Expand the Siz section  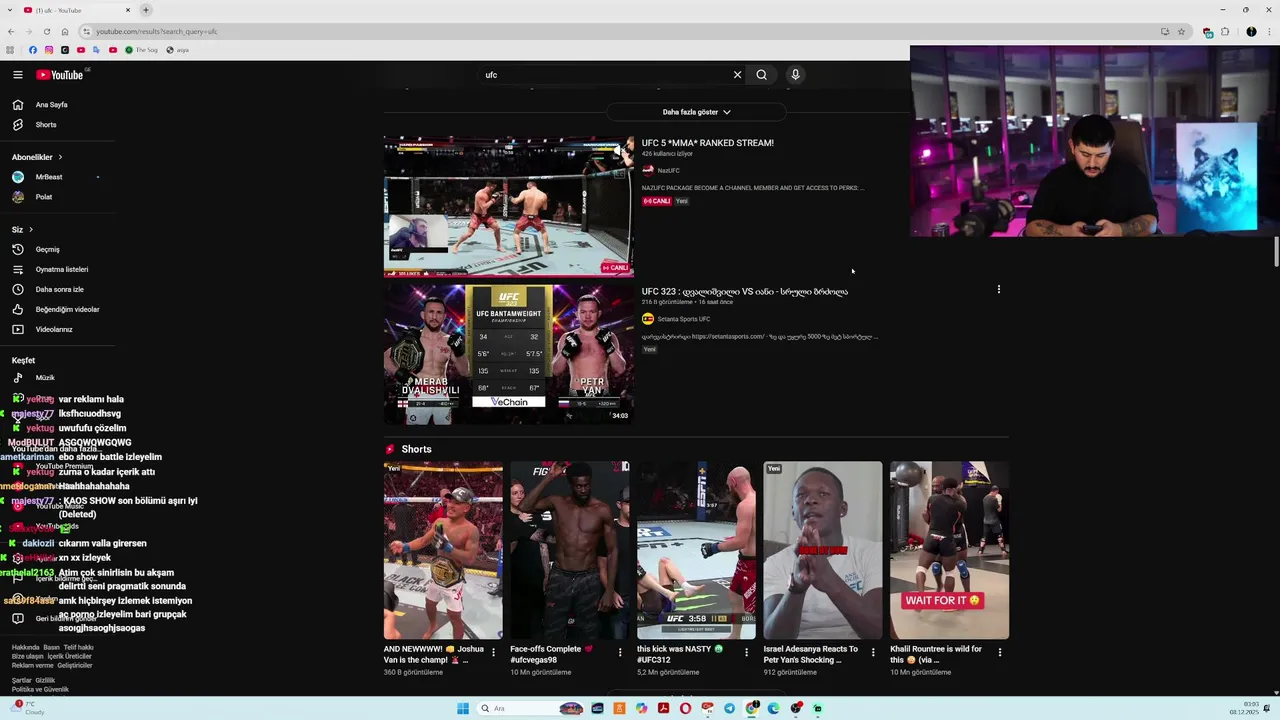pos(22,230)
